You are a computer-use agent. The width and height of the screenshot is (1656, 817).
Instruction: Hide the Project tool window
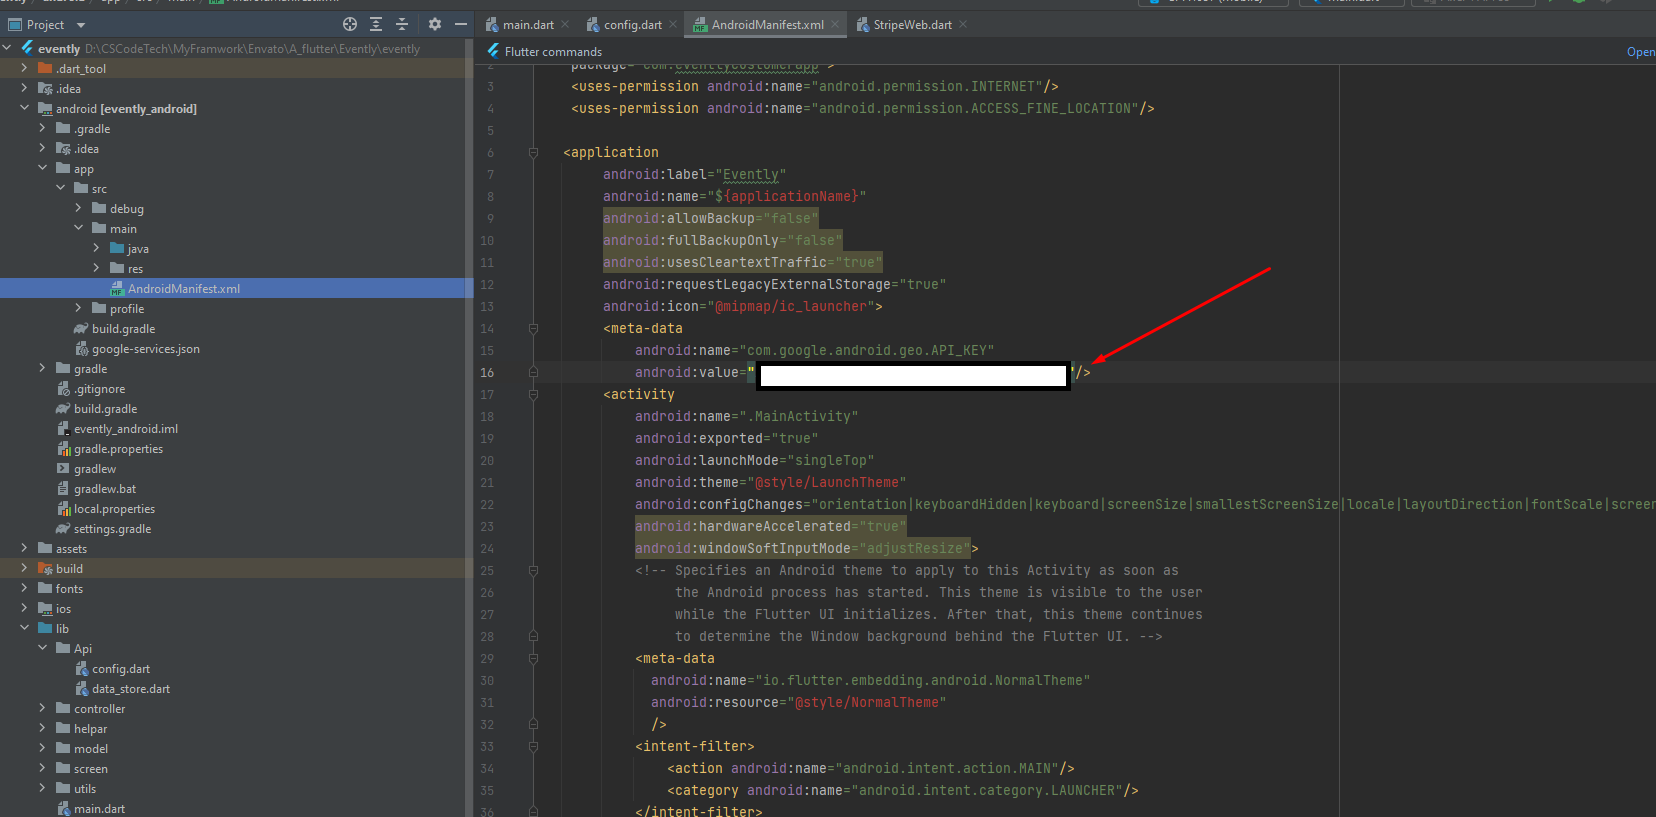tap(461, 24)
